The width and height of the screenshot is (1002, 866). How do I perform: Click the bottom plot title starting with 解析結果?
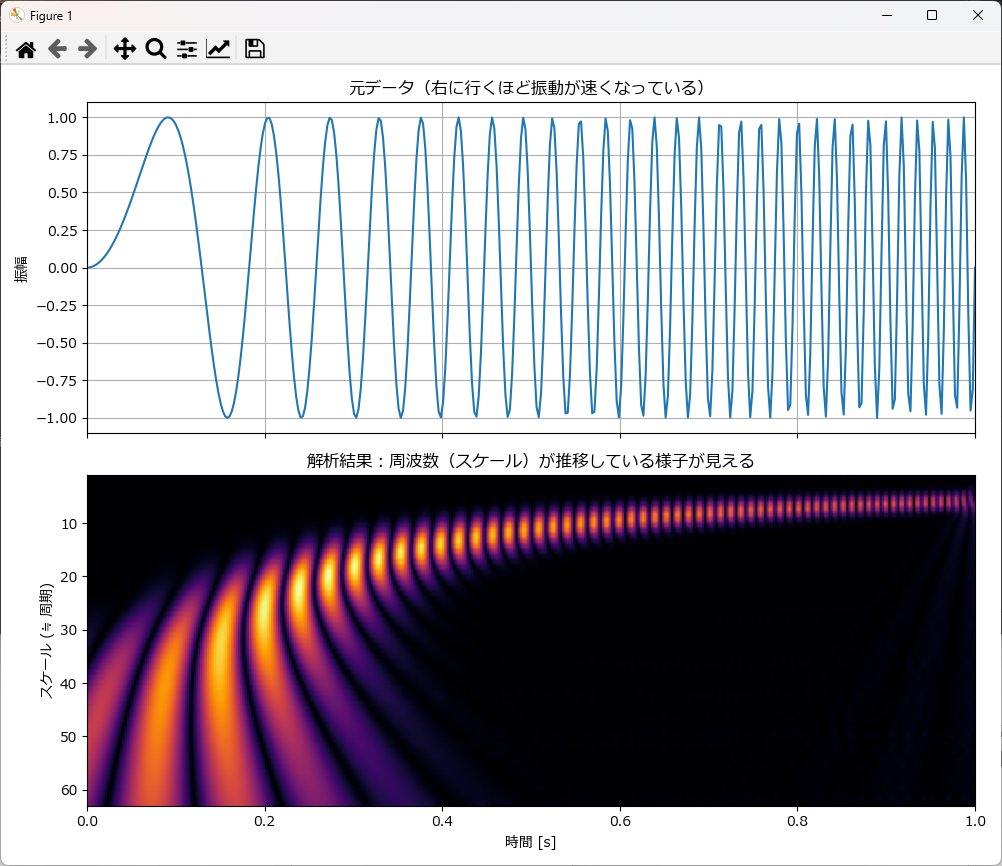[530, 461]
